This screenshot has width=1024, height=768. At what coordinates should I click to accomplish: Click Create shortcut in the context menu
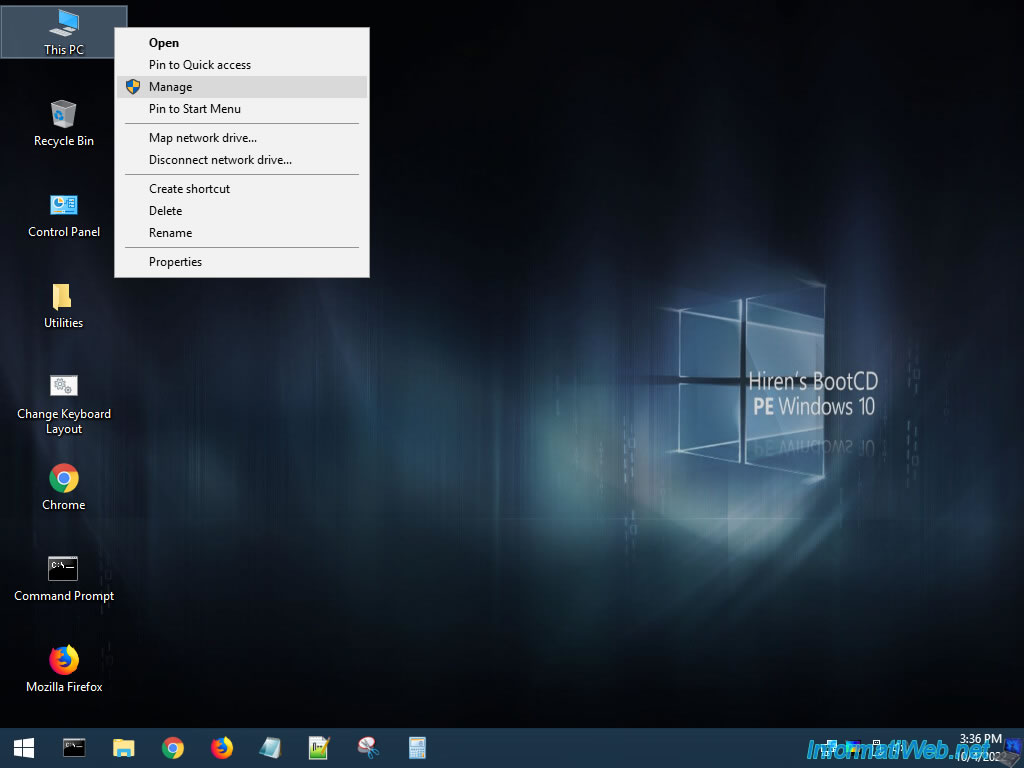pos(242,189)
